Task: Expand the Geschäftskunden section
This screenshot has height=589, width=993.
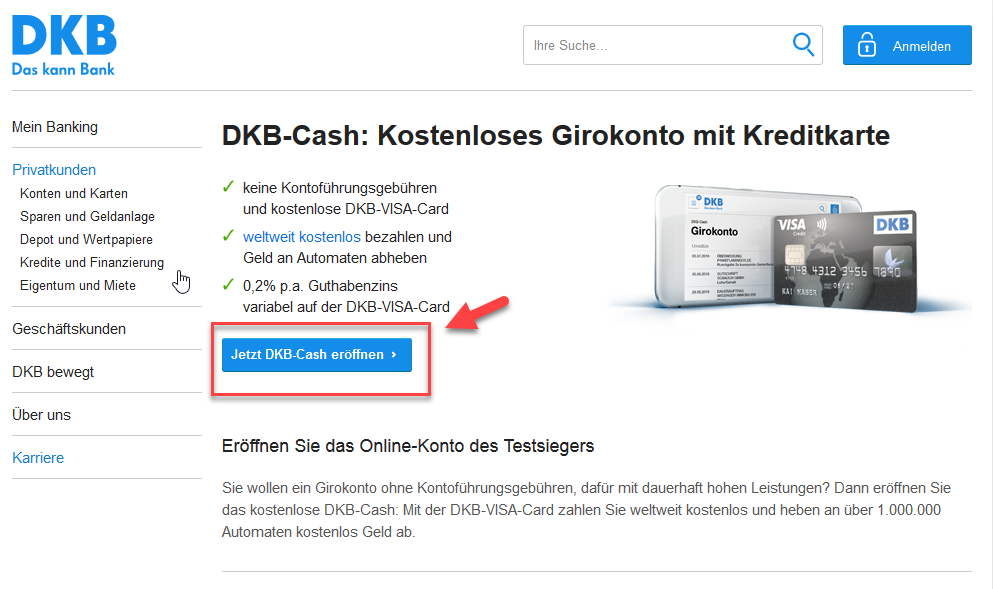Action: point(69,329)
